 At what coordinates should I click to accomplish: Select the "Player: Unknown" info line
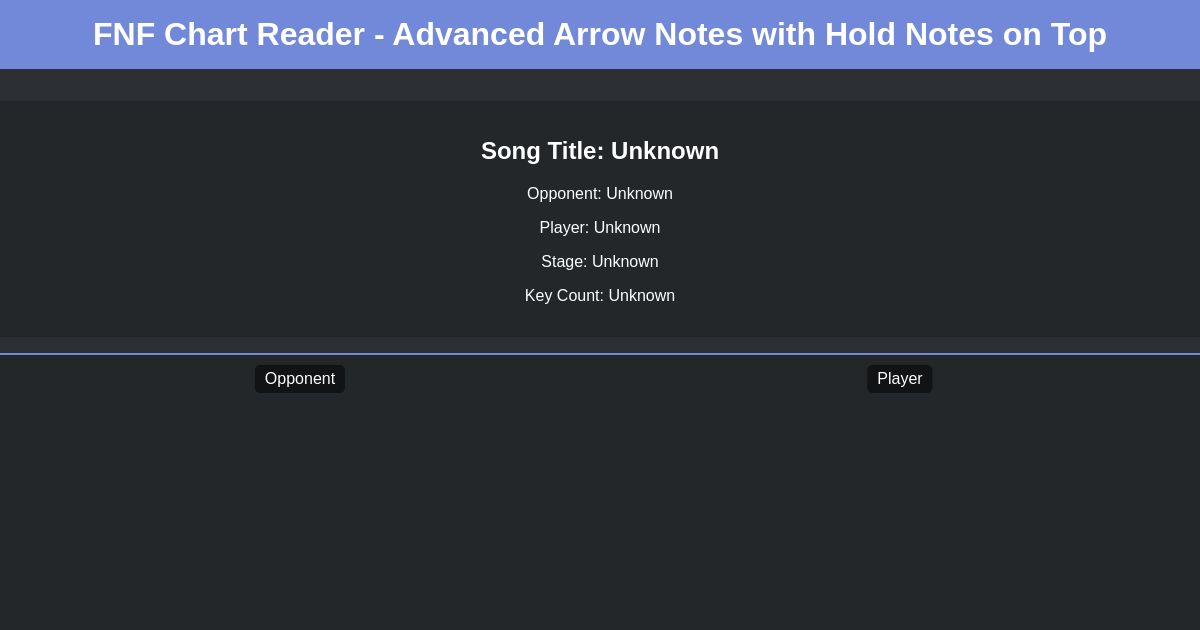point(600,228)
